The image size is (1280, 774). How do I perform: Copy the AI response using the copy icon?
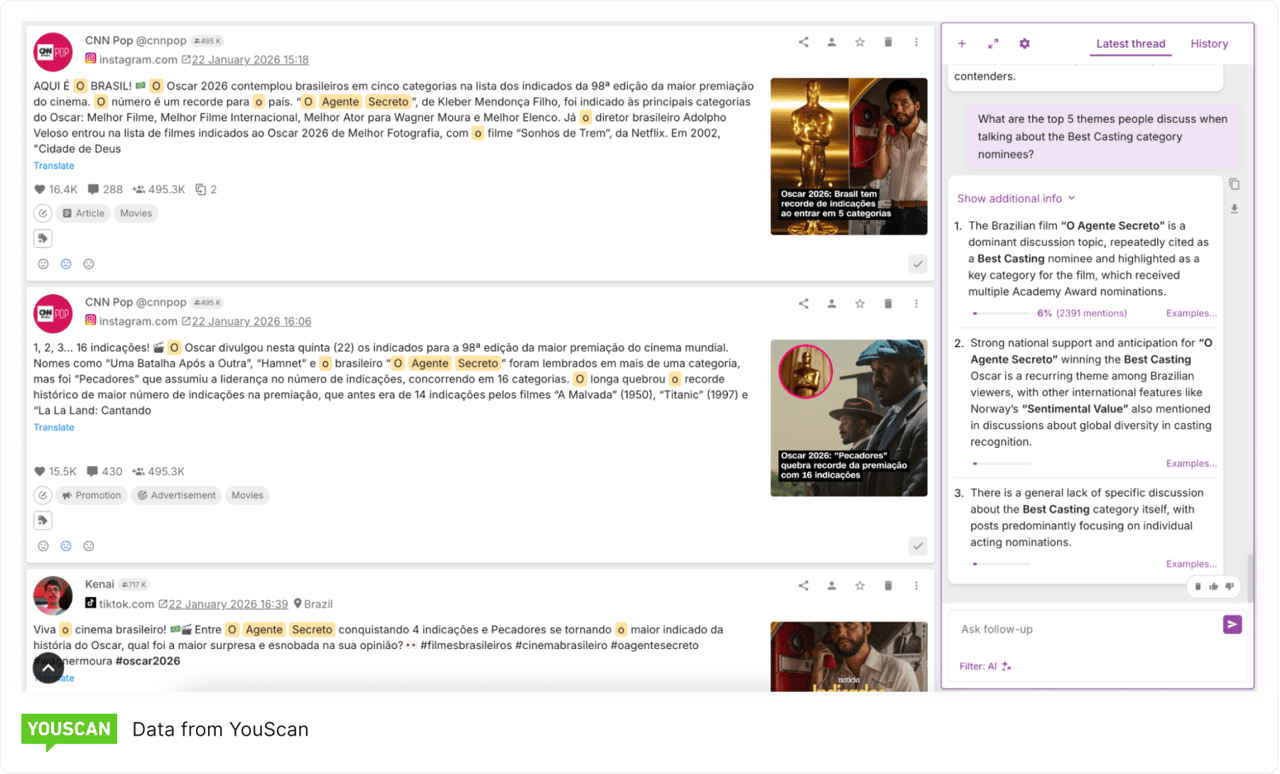[1234, 184]
